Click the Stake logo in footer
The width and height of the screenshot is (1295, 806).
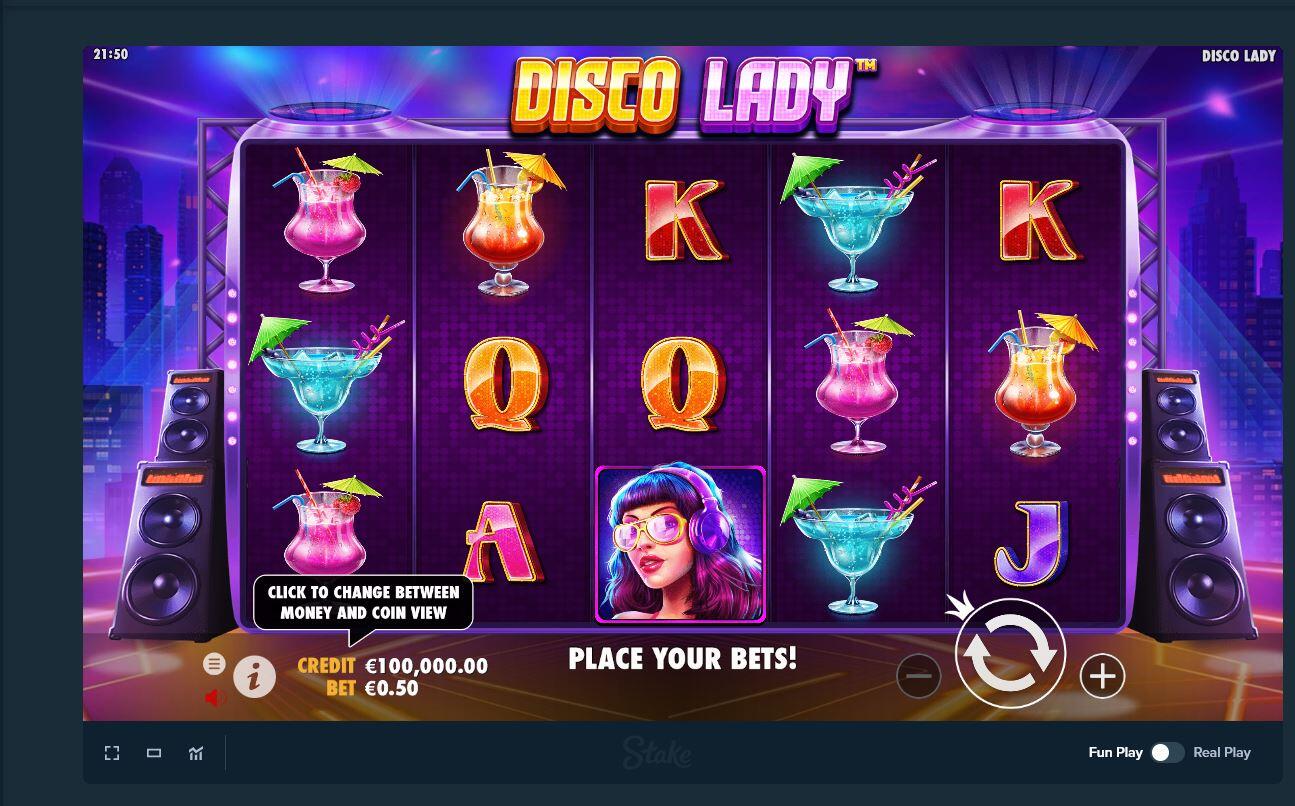click(656, 753)
